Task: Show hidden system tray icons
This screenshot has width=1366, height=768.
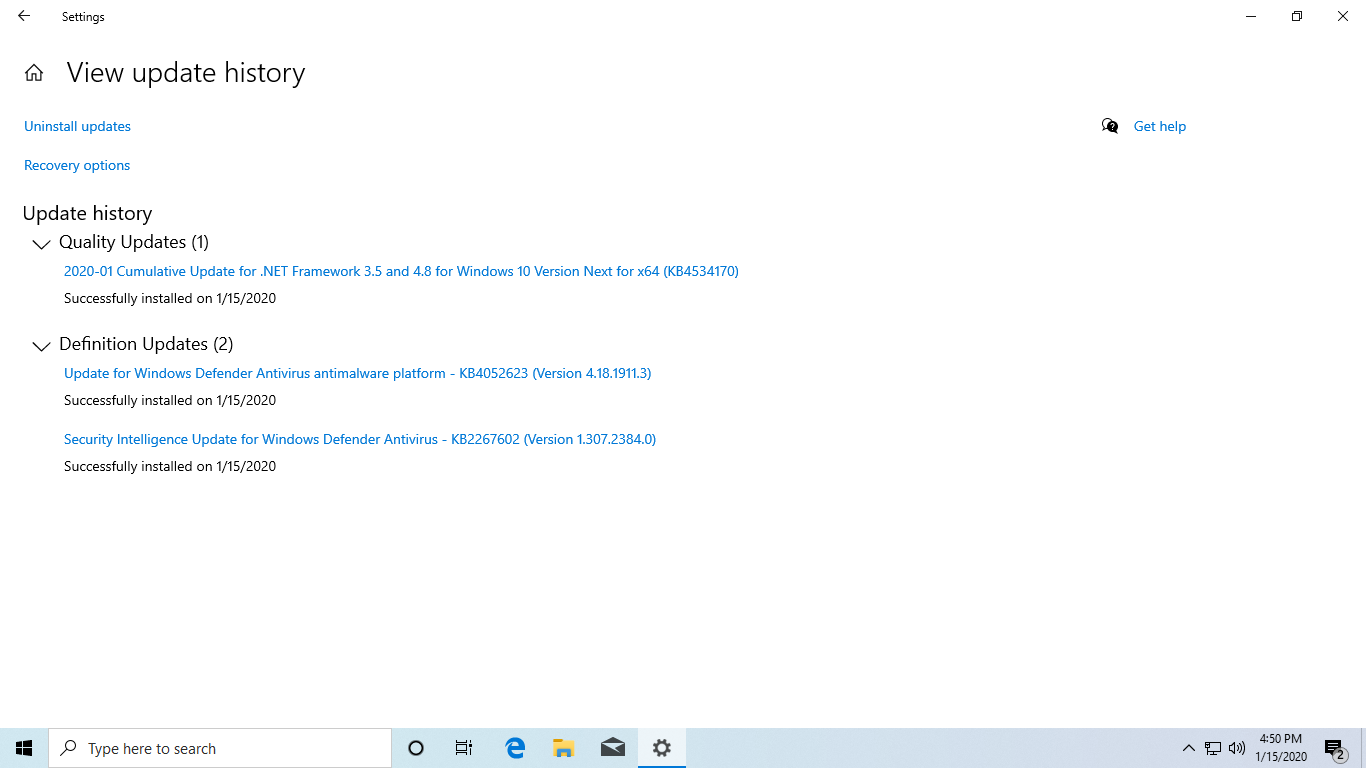Action: (x=1189, y=748)
